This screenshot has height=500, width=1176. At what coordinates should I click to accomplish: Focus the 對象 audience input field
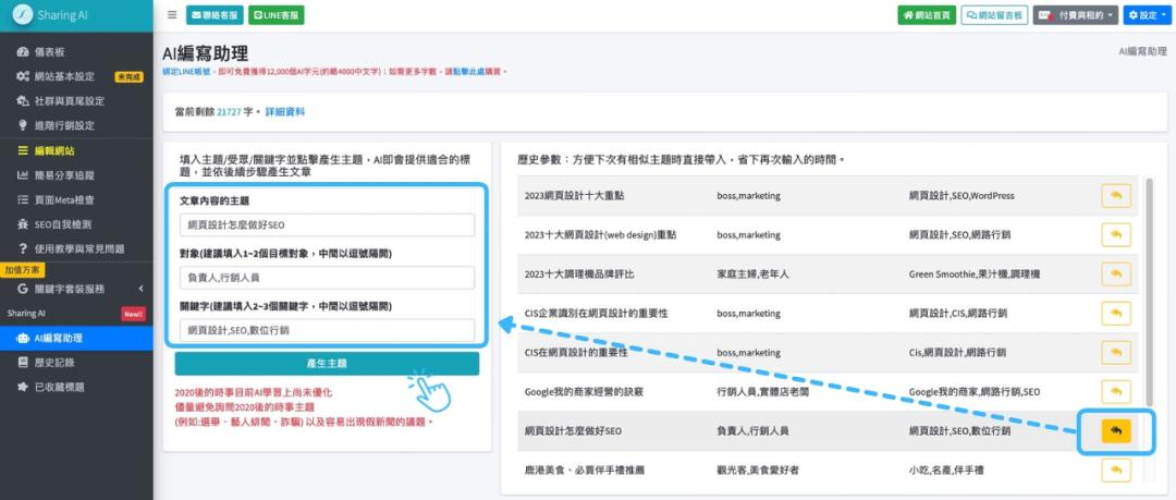(327, 277)
